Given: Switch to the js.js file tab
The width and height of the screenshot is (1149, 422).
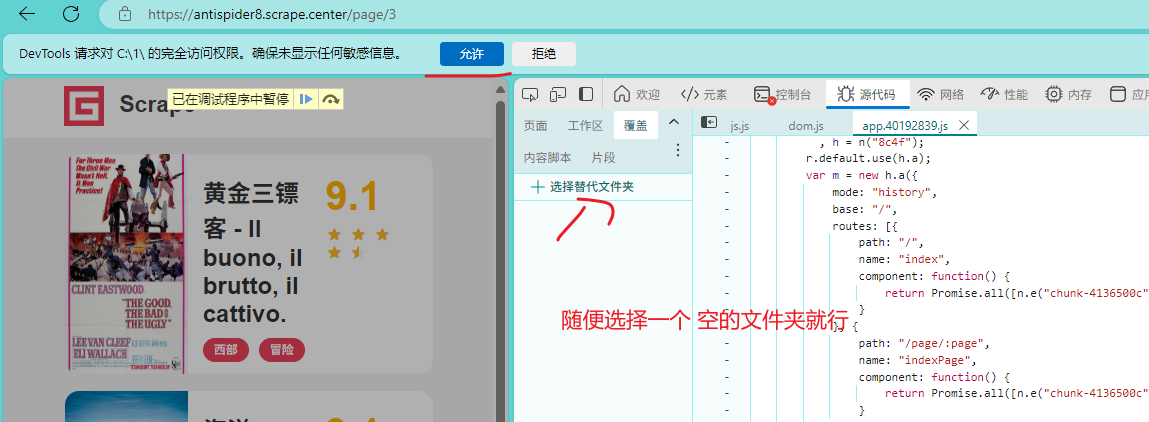Looking at the screenshot, I should tap(739, 126).
